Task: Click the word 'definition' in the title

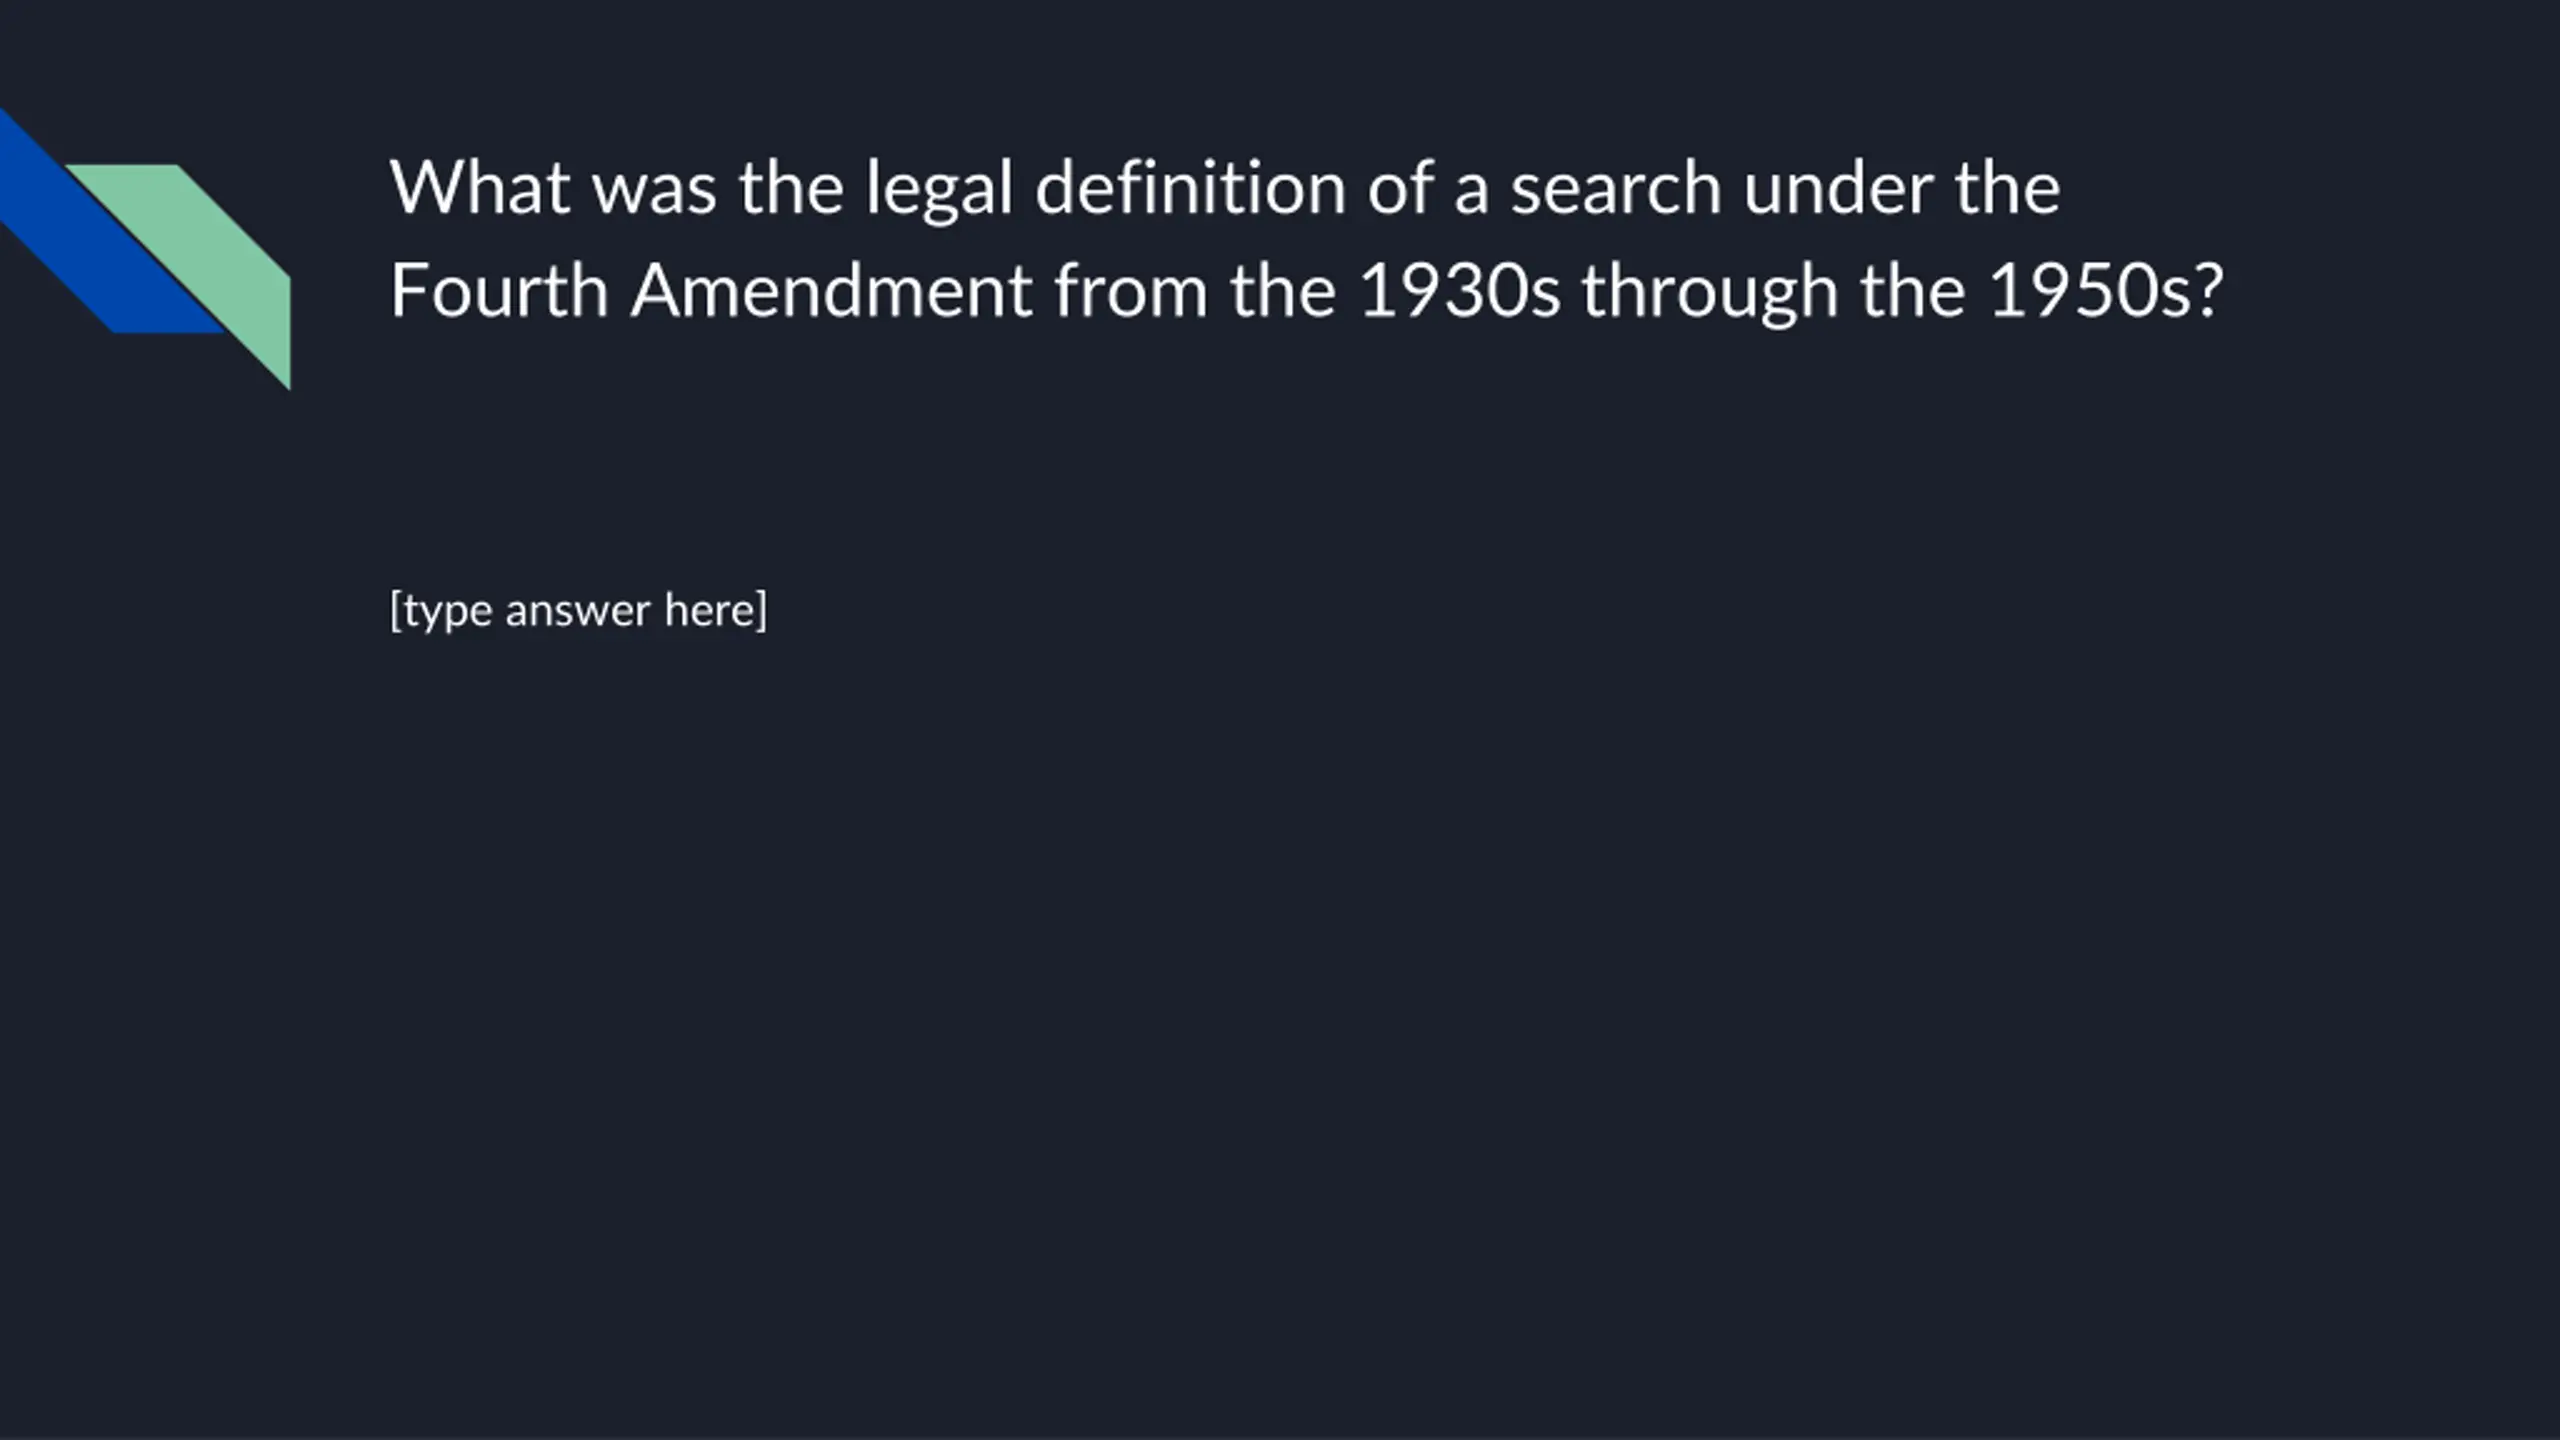Action: click(x=1190, y=188)
